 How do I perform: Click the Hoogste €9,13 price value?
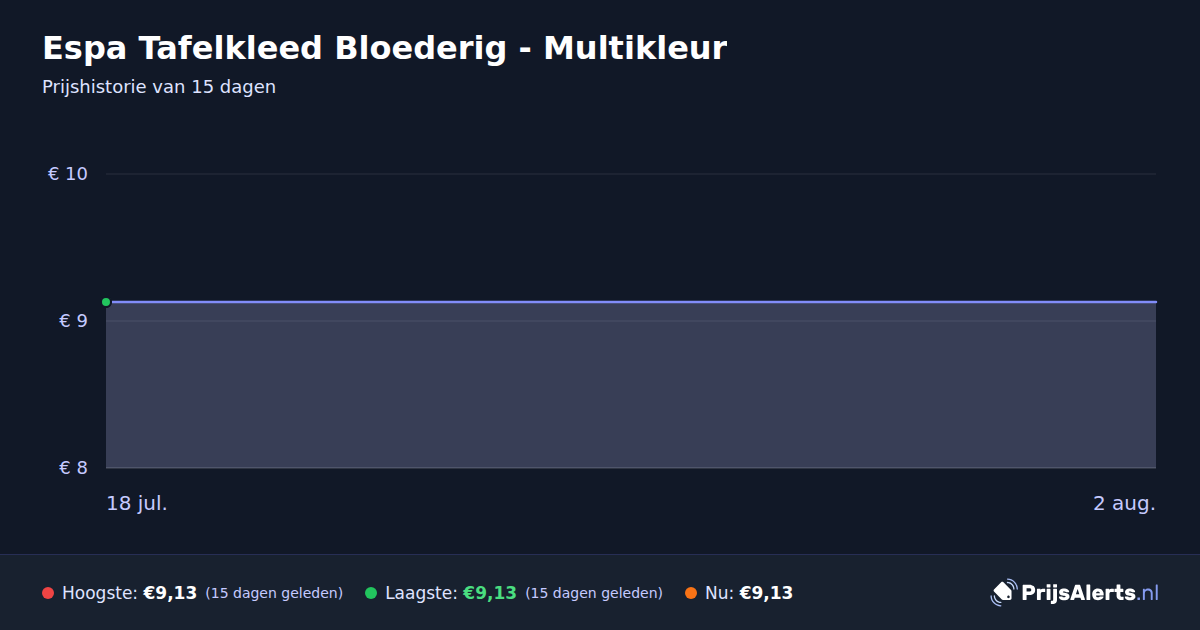pyautogui.click(x=170, y=593)
